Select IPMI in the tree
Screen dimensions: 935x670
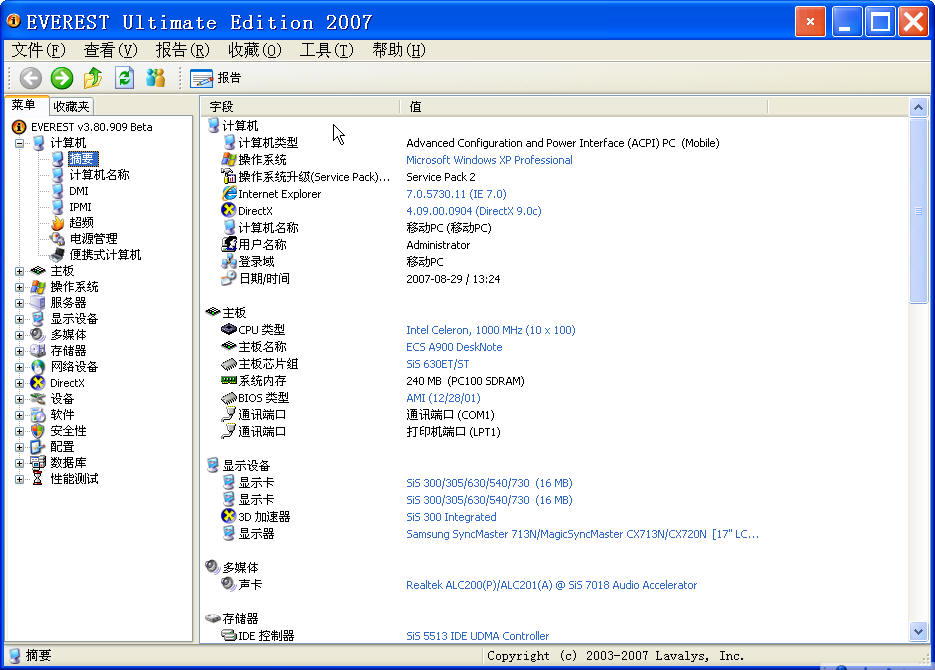click(x=80, y=207)
